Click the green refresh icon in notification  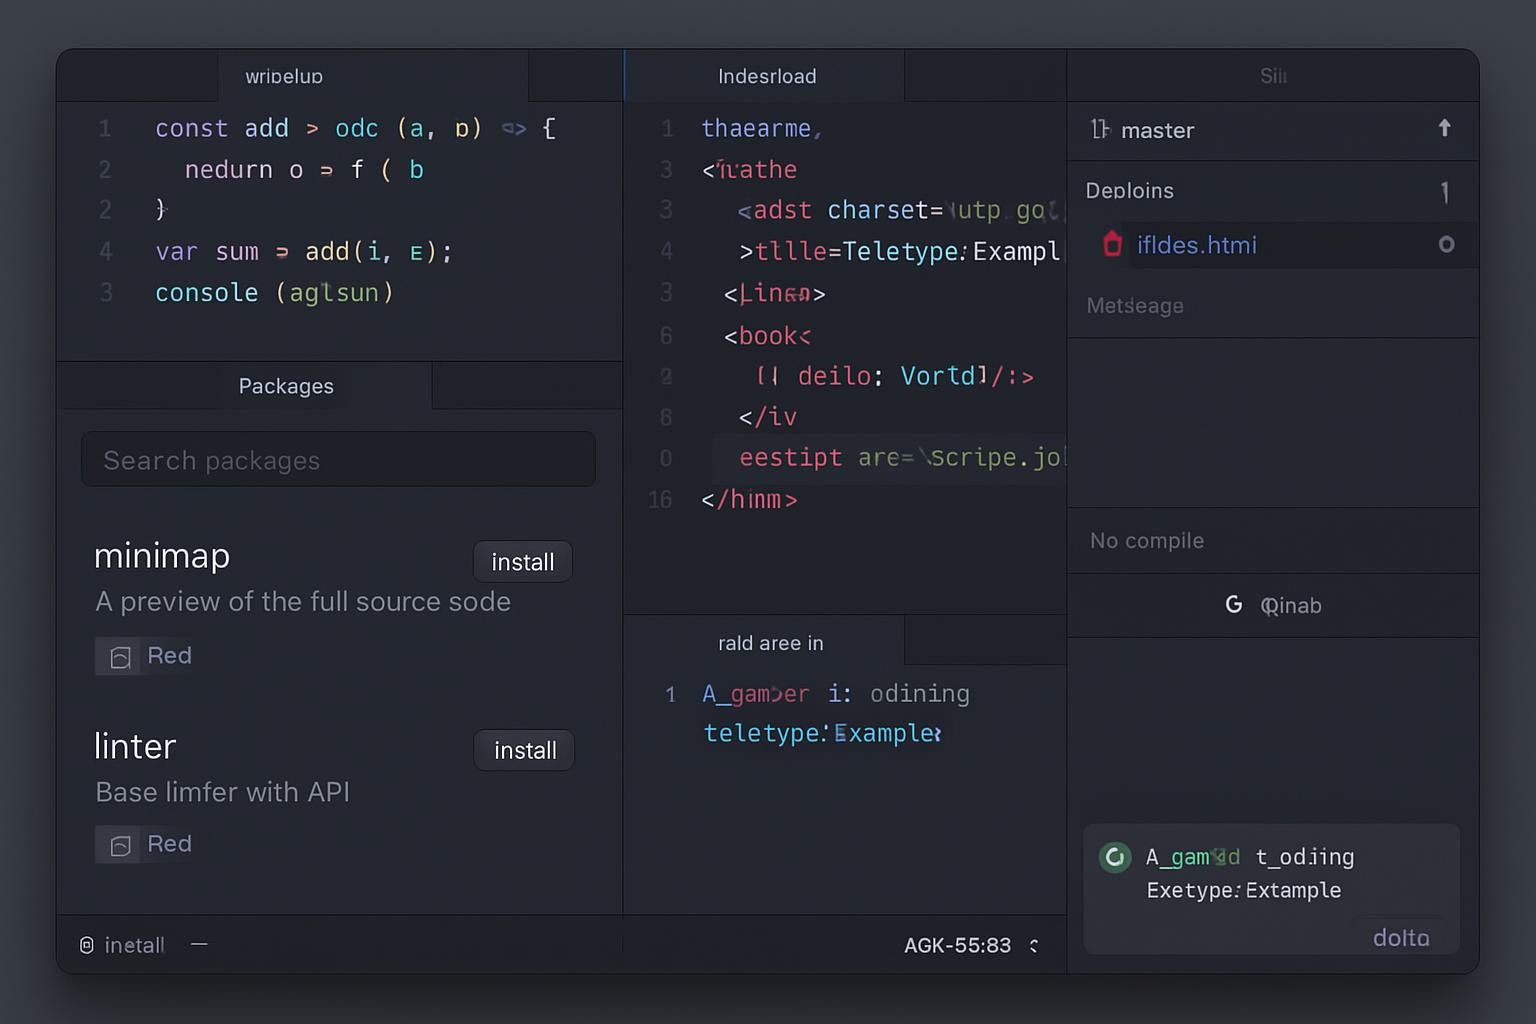1115,857
